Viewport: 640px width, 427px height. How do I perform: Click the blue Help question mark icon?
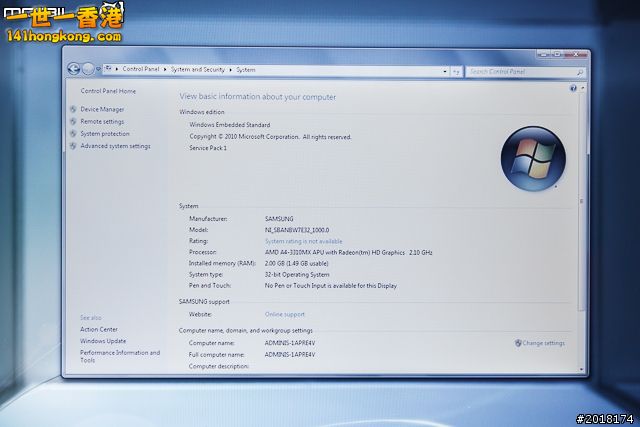click(573, 88)
